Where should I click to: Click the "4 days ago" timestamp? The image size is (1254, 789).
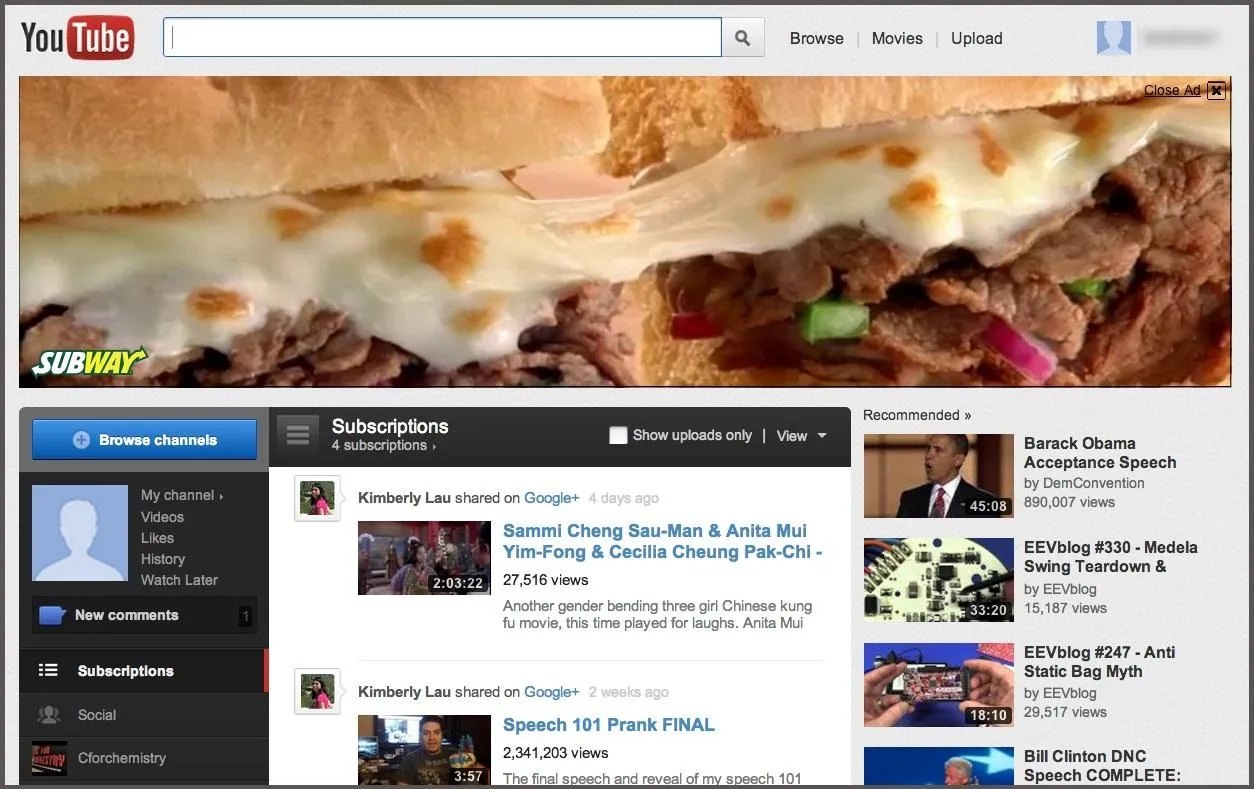click(x=623, y=498)
